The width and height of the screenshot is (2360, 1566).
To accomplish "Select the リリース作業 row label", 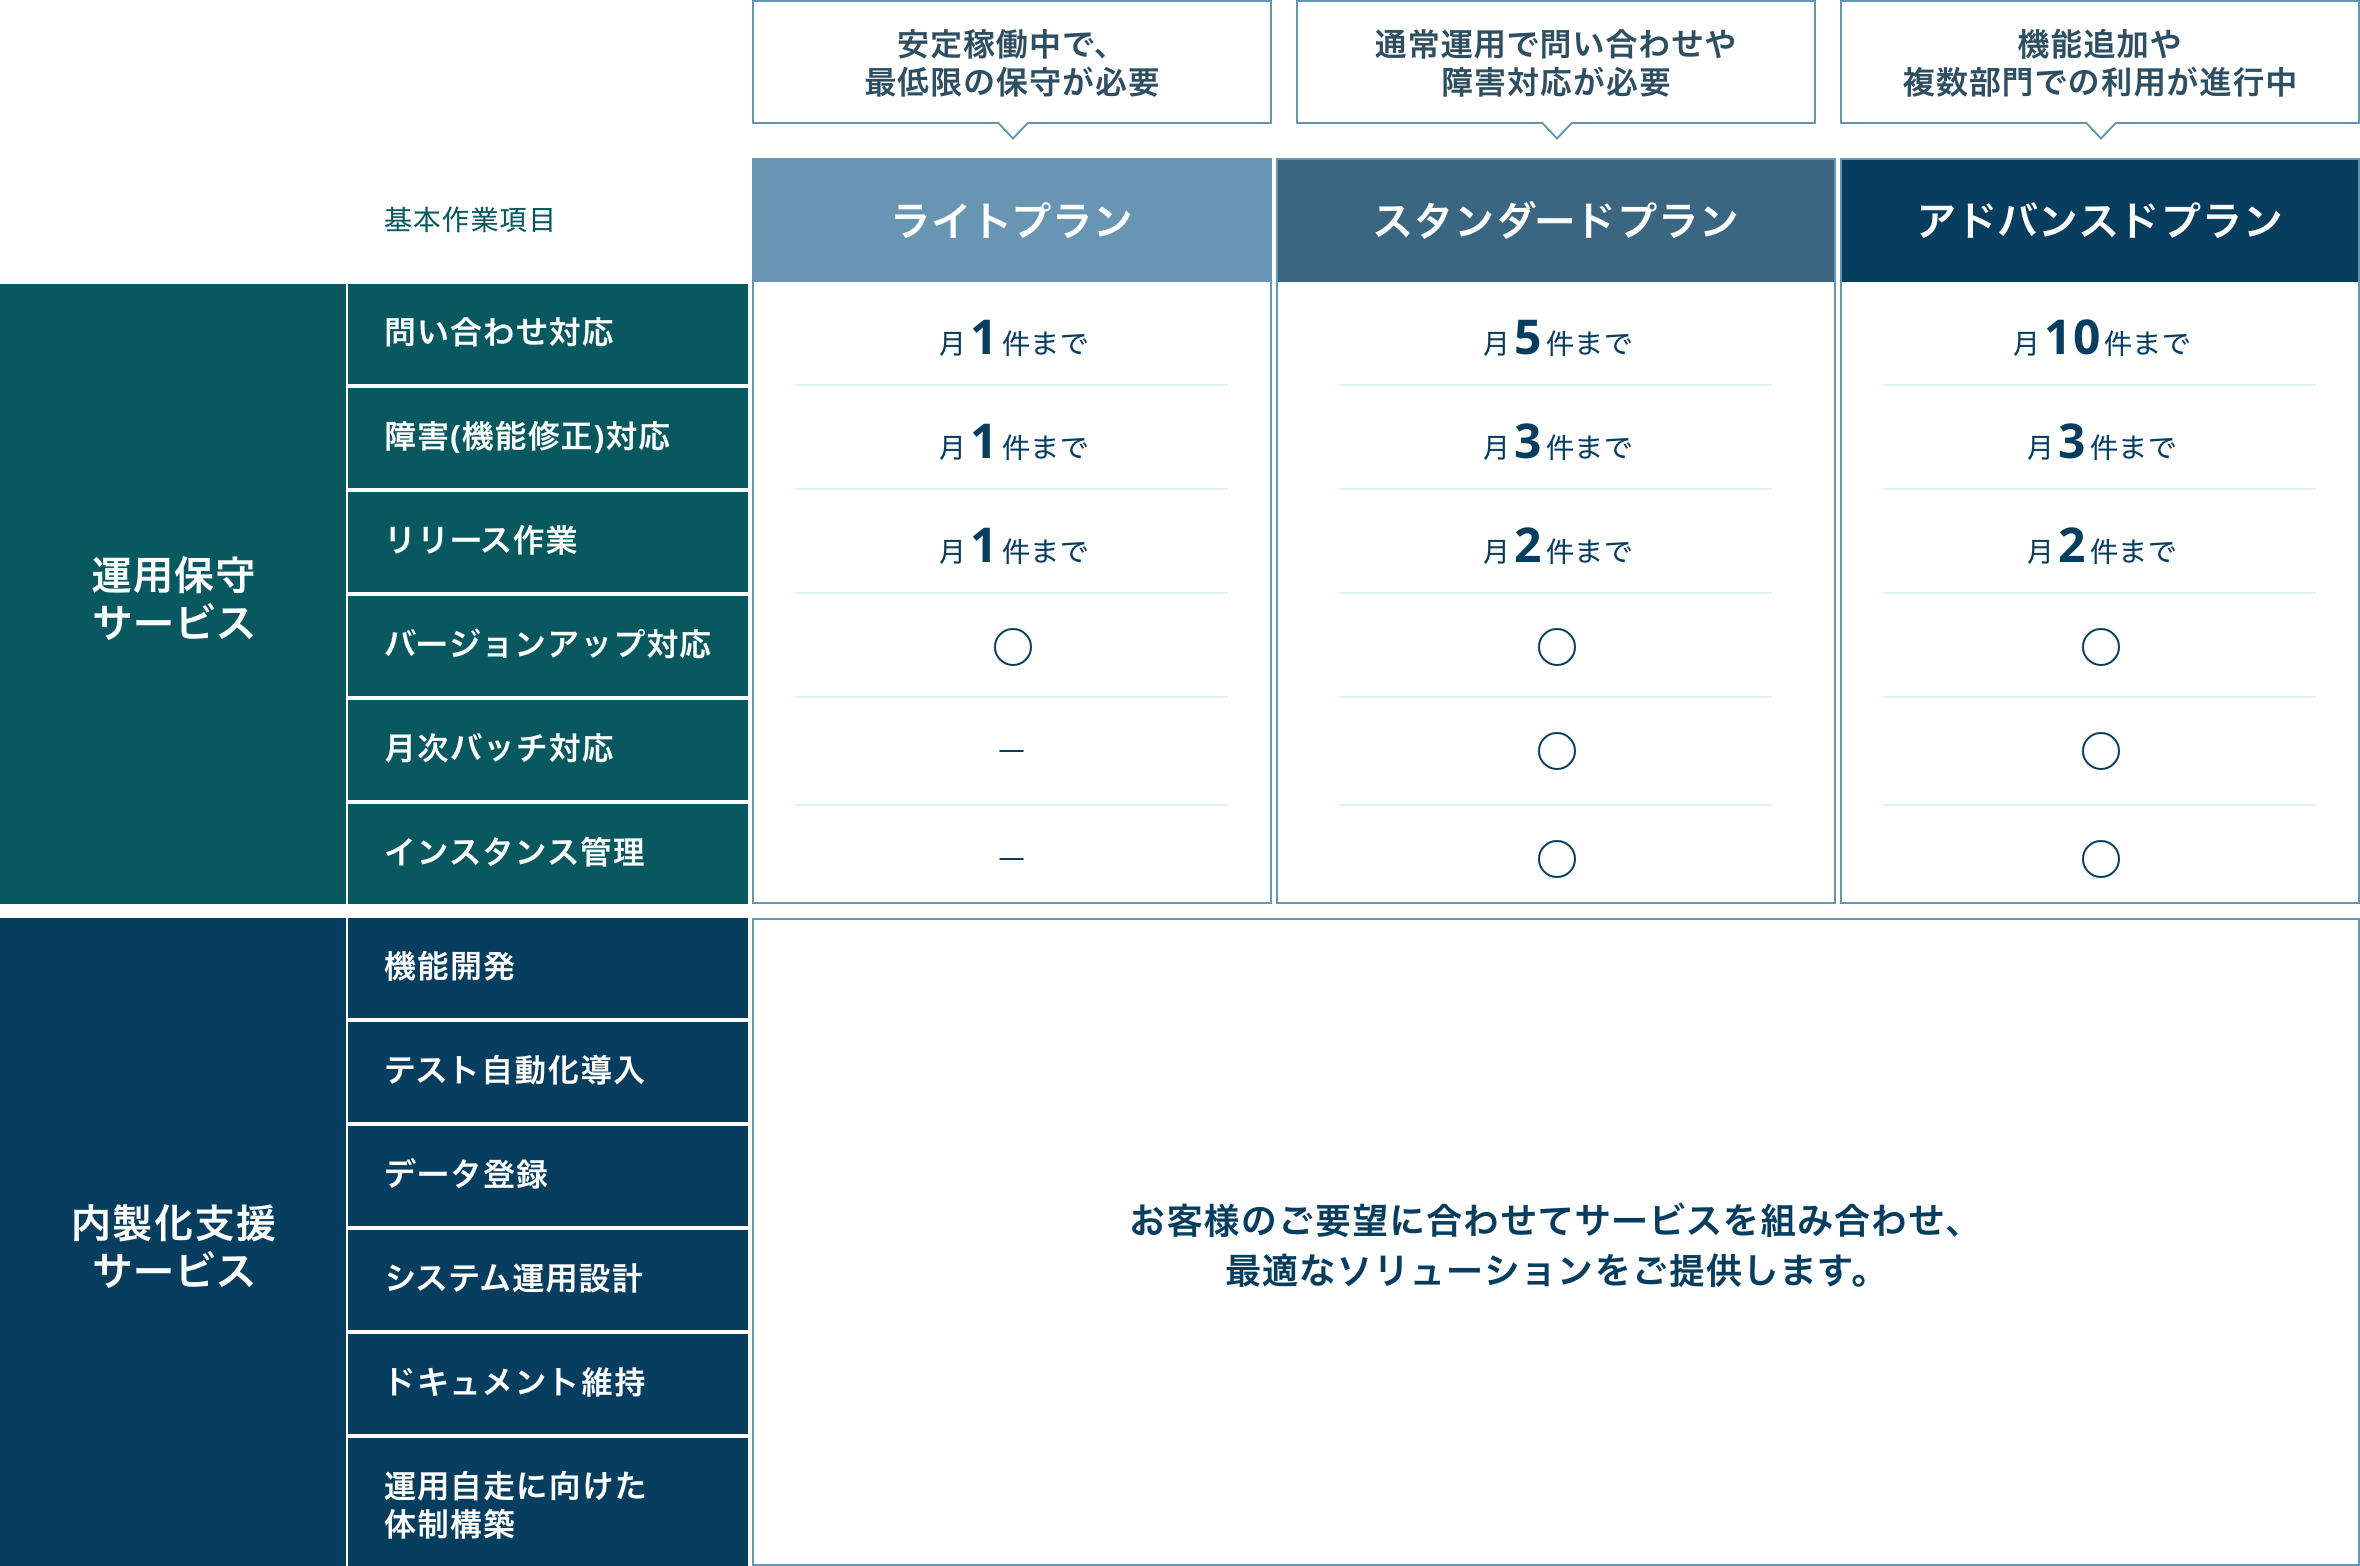I will point(548,542).
